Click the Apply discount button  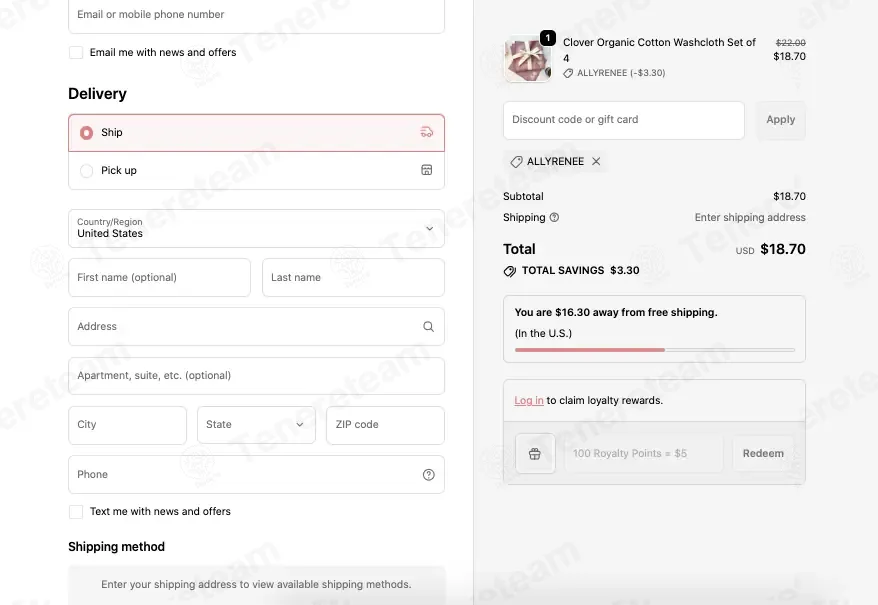point(781,120)
